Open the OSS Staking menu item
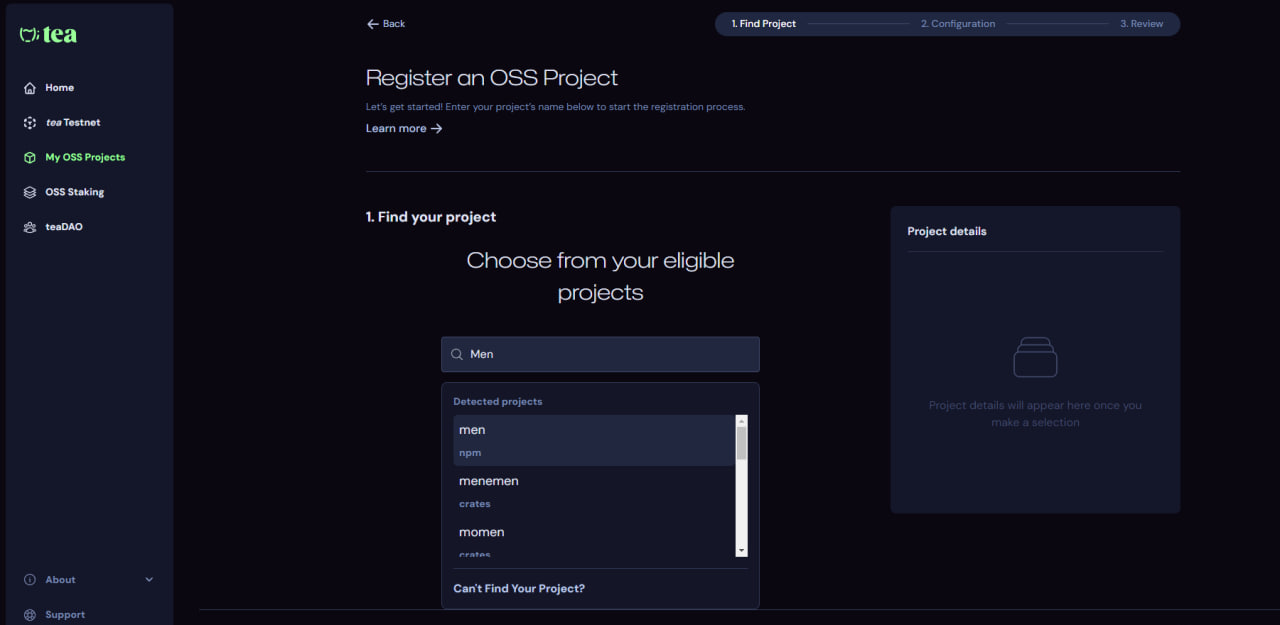This screenshot has width=1280, height=625. (x=74, y=192)
